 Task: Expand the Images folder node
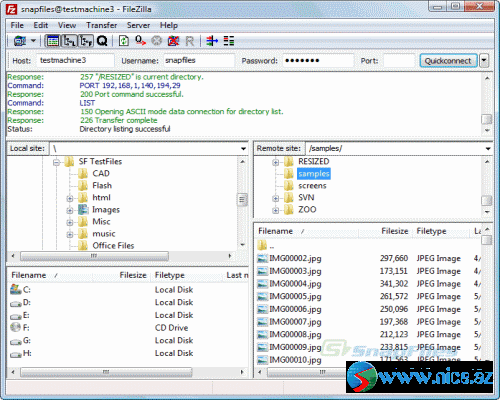click(x=70, y=210)
